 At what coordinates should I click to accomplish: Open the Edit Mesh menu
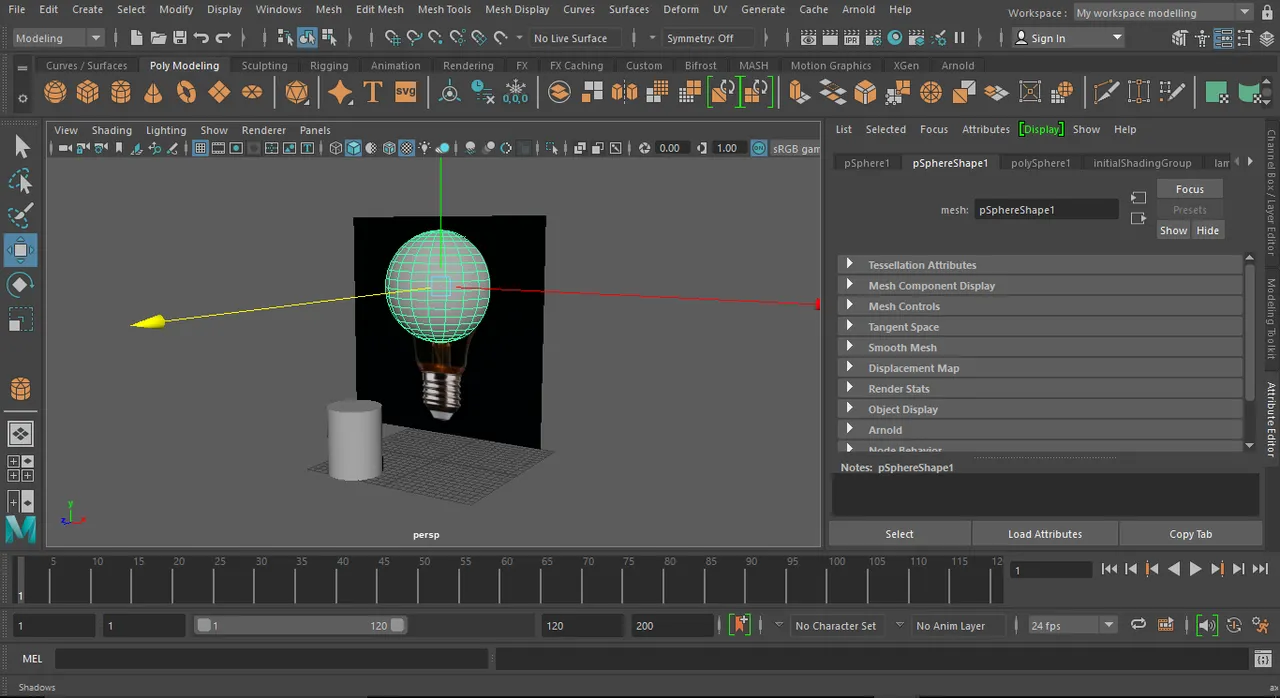pos(380,9)
